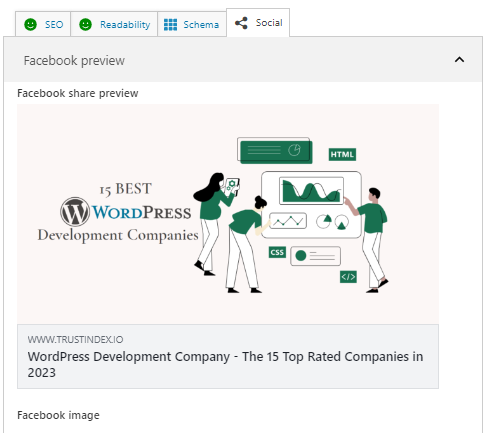
Task: Click the WWW.TRUSTINDEX.IO URL text
Action: coord(75,339)
